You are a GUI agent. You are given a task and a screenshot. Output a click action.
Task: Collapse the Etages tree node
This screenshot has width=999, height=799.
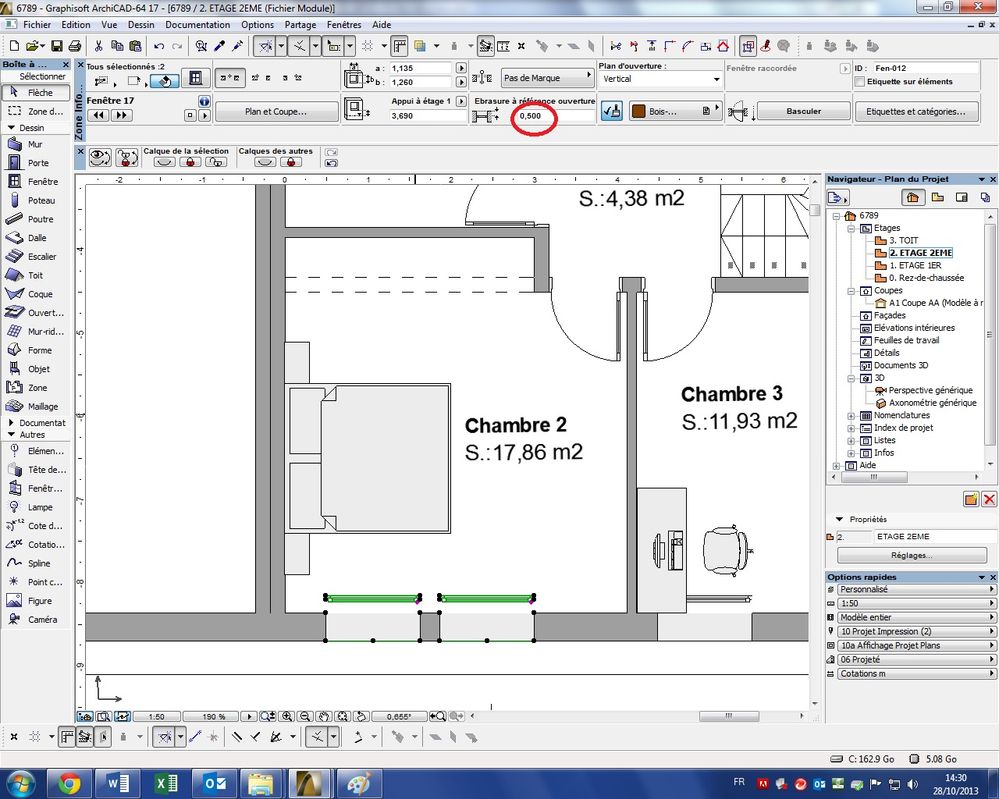tap(852, 228)
